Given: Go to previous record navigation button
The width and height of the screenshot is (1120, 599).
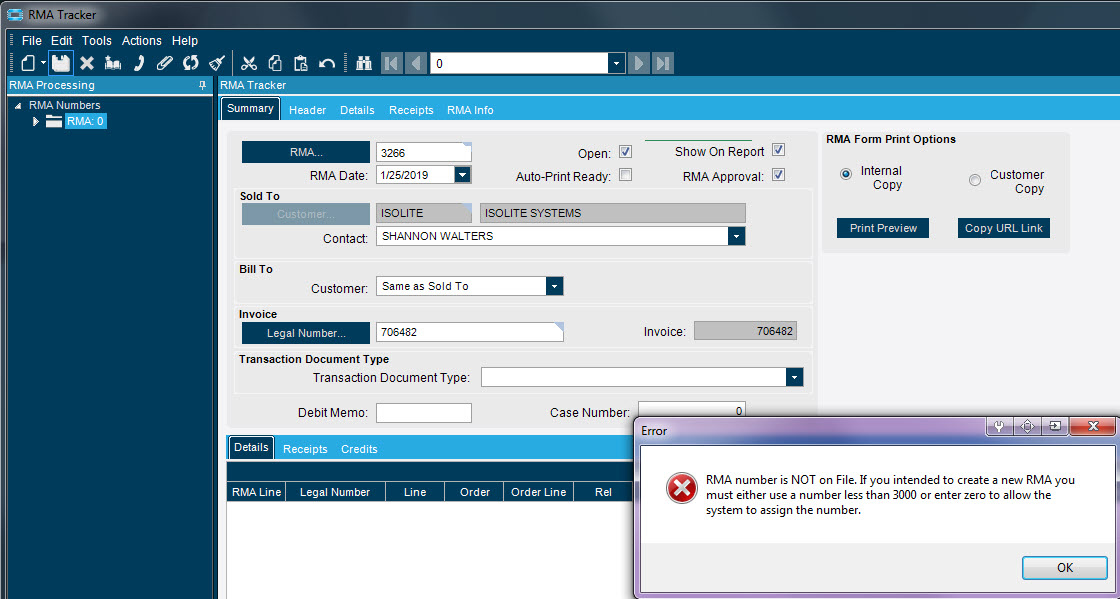Looking at the screenshot, I should pyautogui.click(x=416, y=63).
